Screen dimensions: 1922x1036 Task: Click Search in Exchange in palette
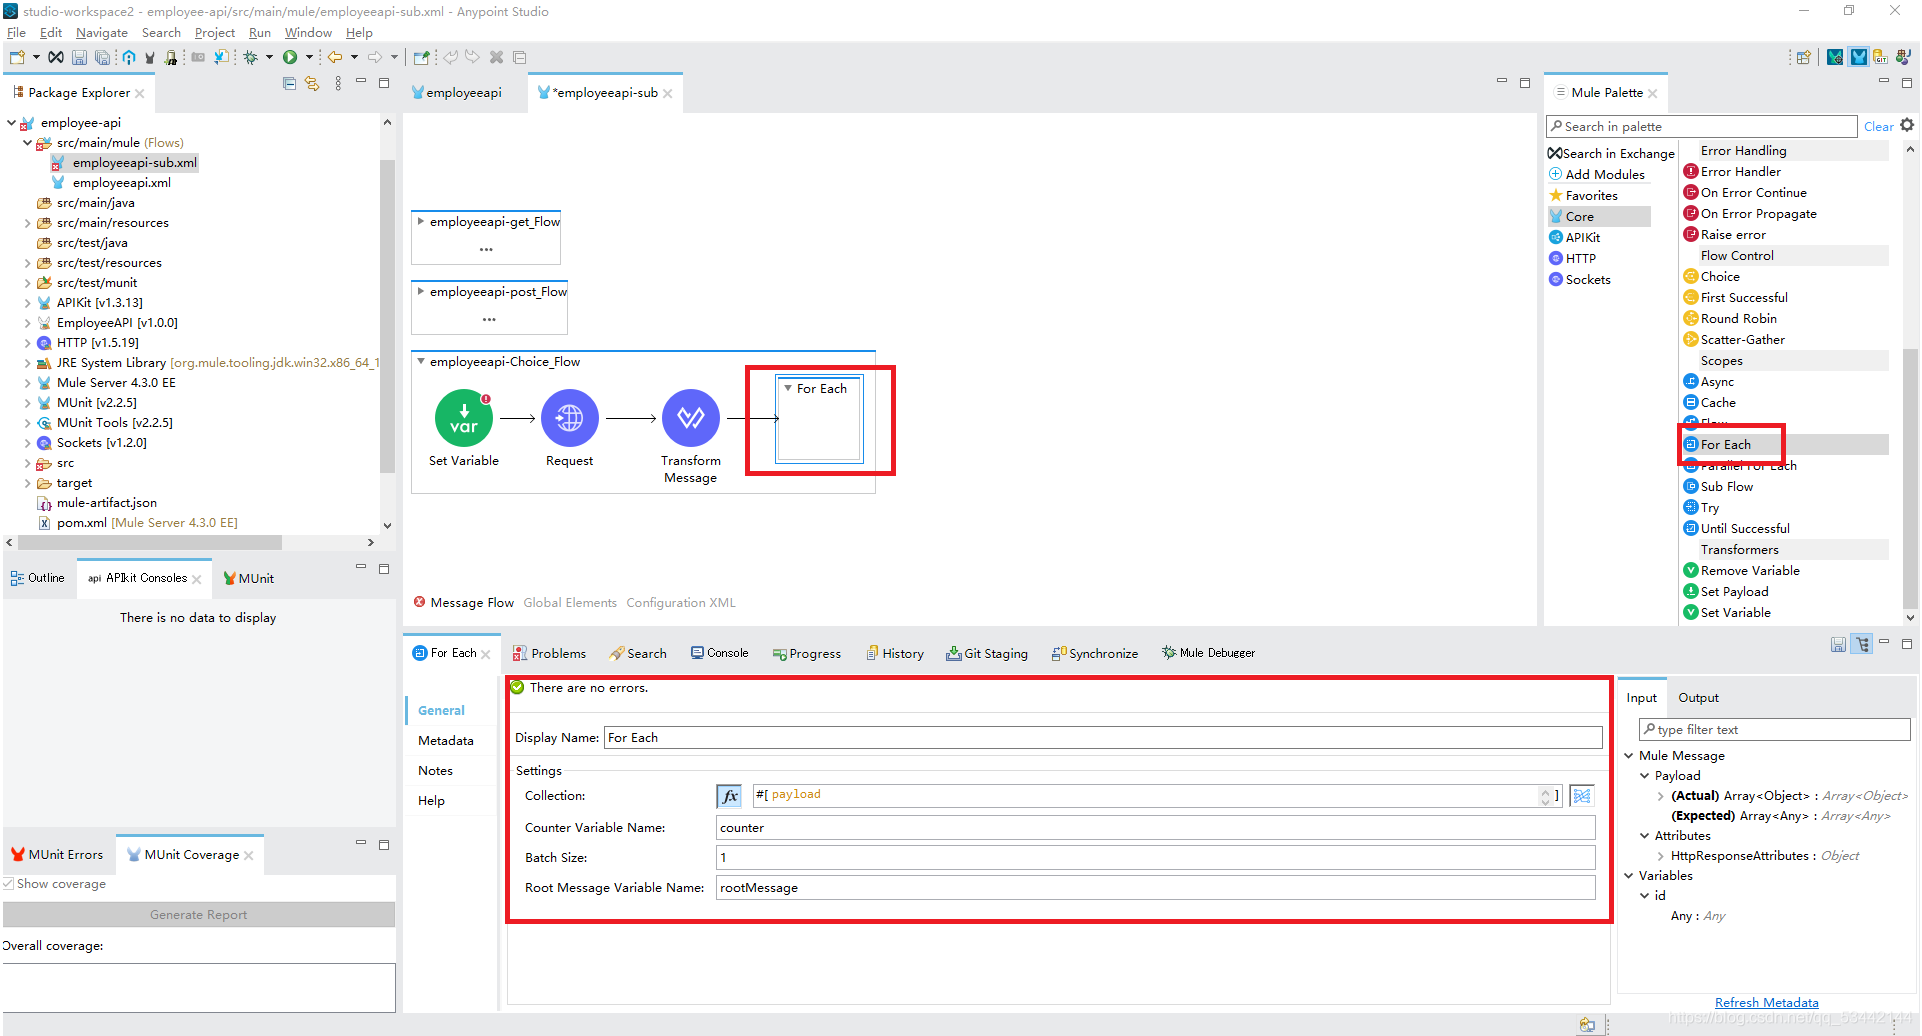click(x=1611, y=154)
